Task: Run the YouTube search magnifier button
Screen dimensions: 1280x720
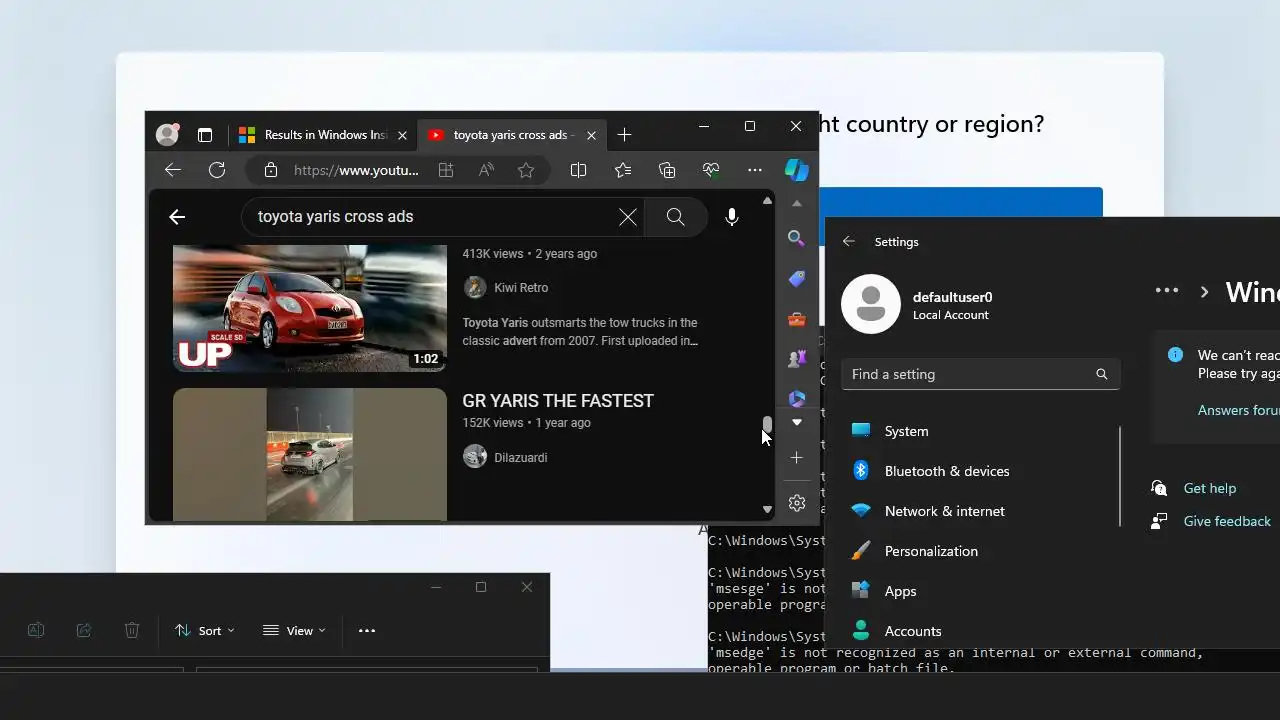Action: (676, 217)
